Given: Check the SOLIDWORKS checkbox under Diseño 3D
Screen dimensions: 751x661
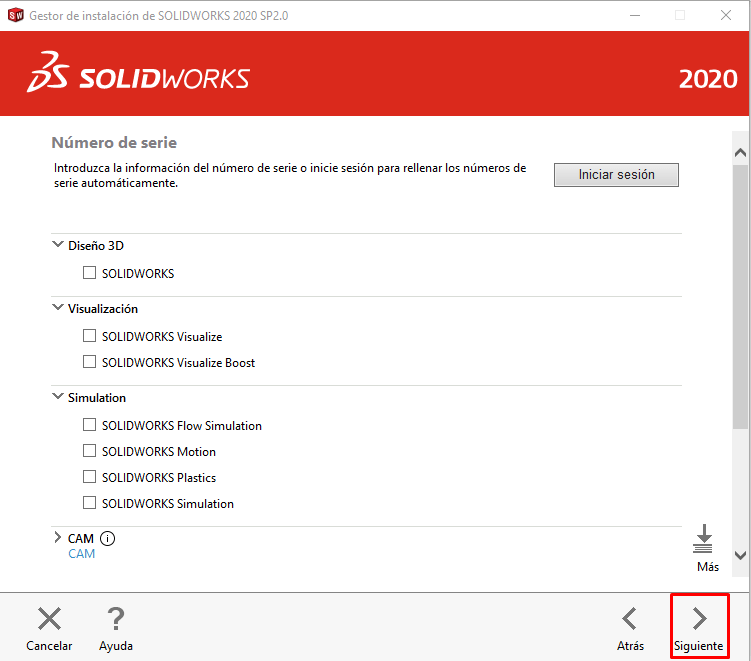Looking at the screenshot, I should pyautogui.click(x=90, y=273).
